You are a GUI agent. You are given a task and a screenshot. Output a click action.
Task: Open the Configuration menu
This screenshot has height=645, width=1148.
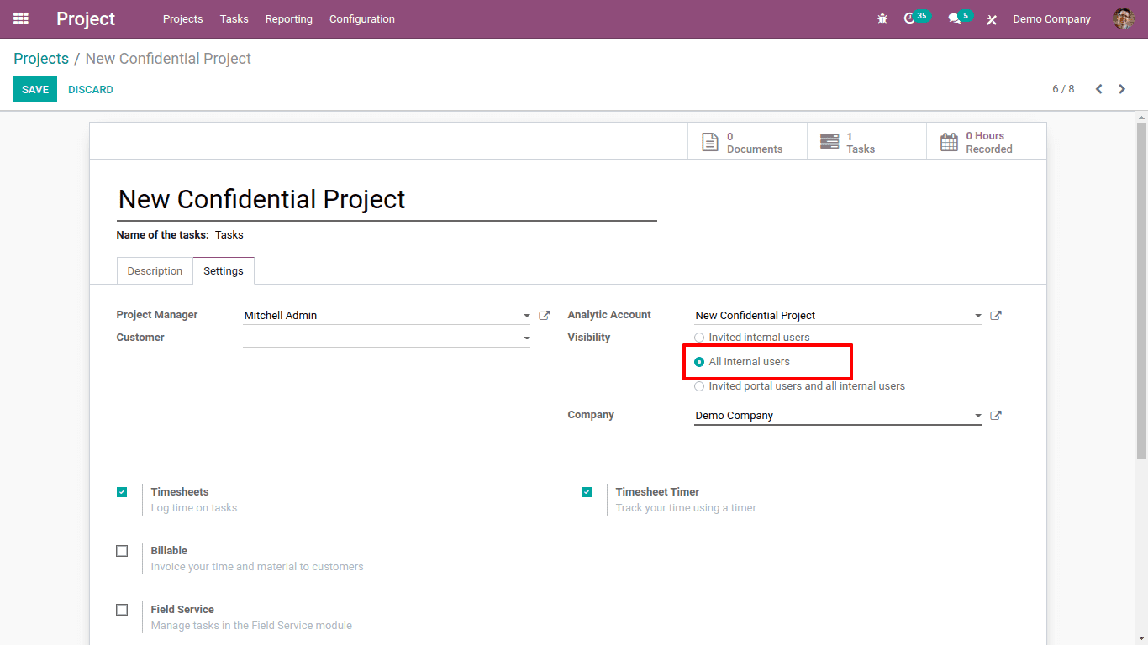click(362, 19)
